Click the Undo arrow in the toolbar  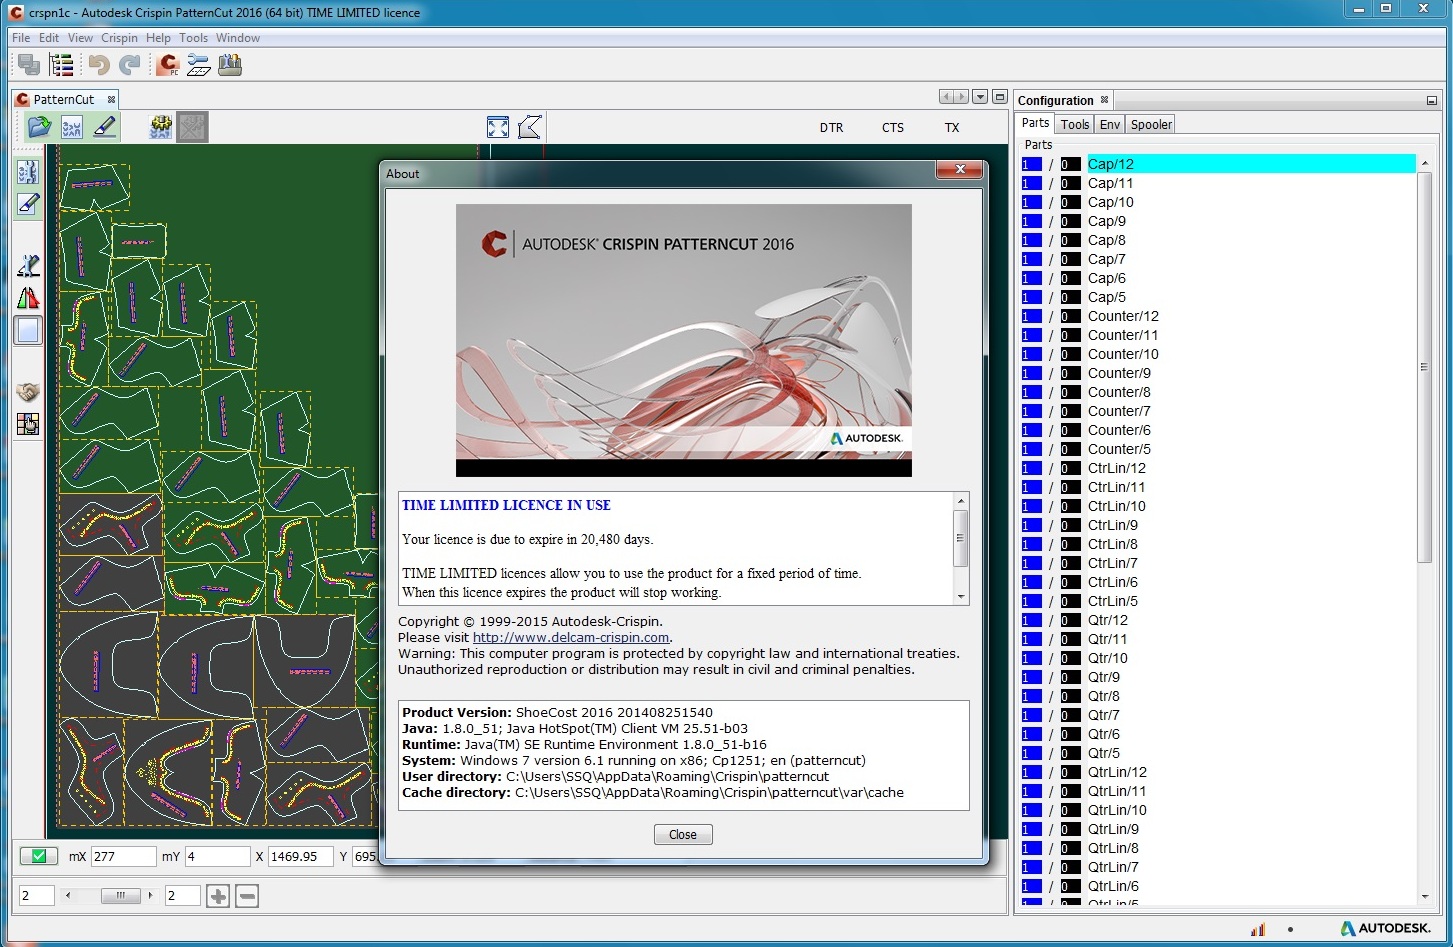pyautogui.click(x=98, y=65)
